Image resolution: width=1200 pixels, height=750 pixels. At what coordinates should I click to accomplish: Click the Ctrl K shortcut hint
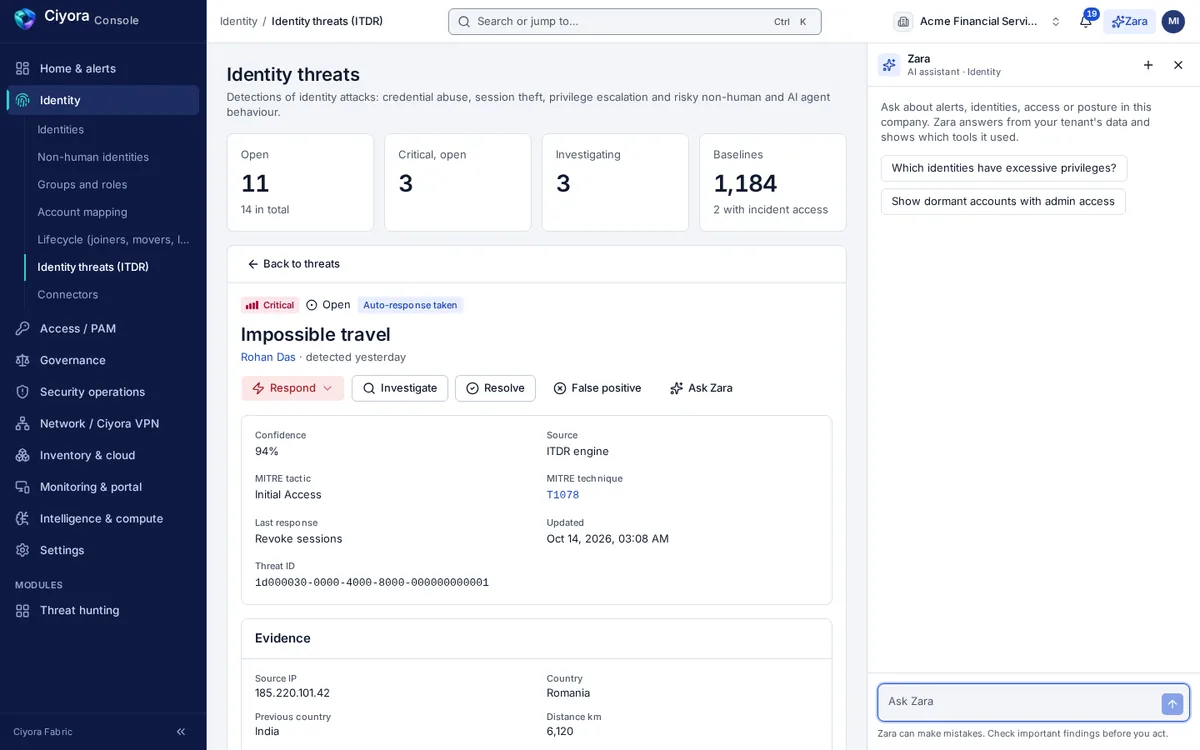click(x=791, y=21)
